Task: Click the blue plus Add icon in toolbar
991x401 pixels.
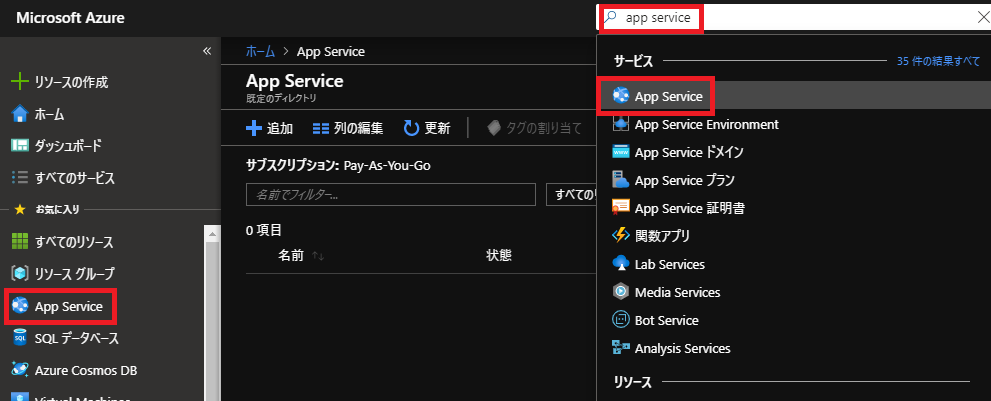Action: (254, 128)
